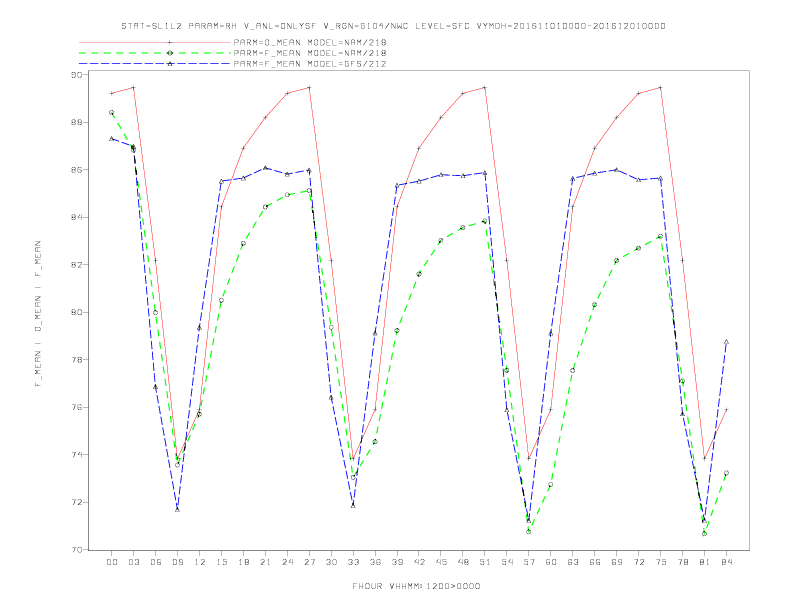This screenshot has height=612, width=792.
Task: Click the y-axis tick label 80
Action: tap(76, 312)
